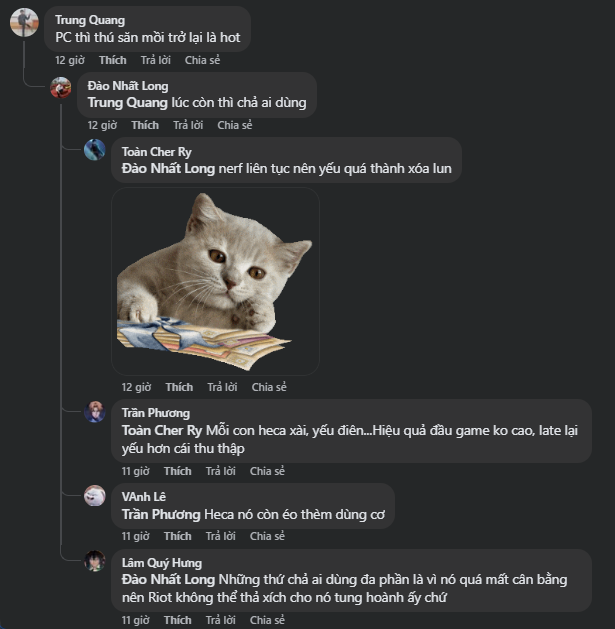Click the Trần Phương mention in VAnh Lê's reply
This screenshot has width=615, height=629.
tap(160, 514)
